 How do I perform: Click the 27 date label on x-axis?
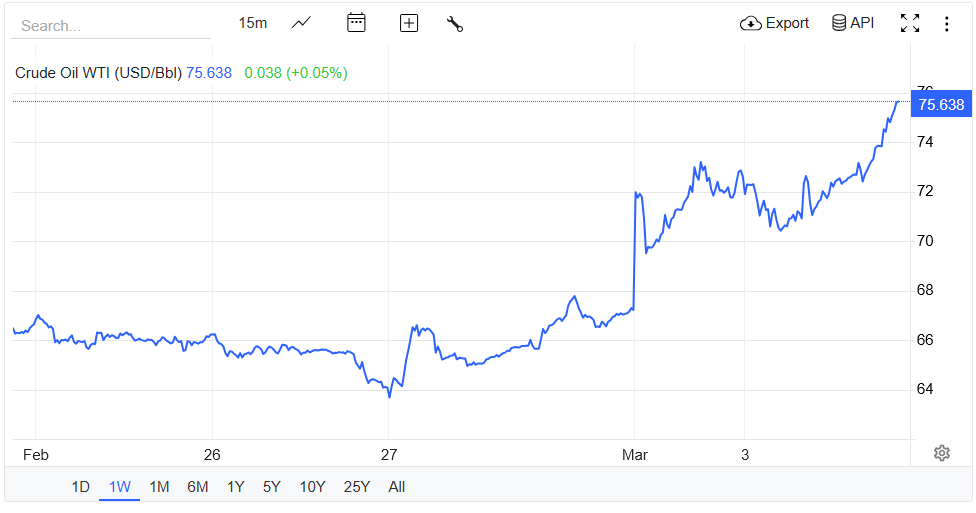(x=389, y=455)
